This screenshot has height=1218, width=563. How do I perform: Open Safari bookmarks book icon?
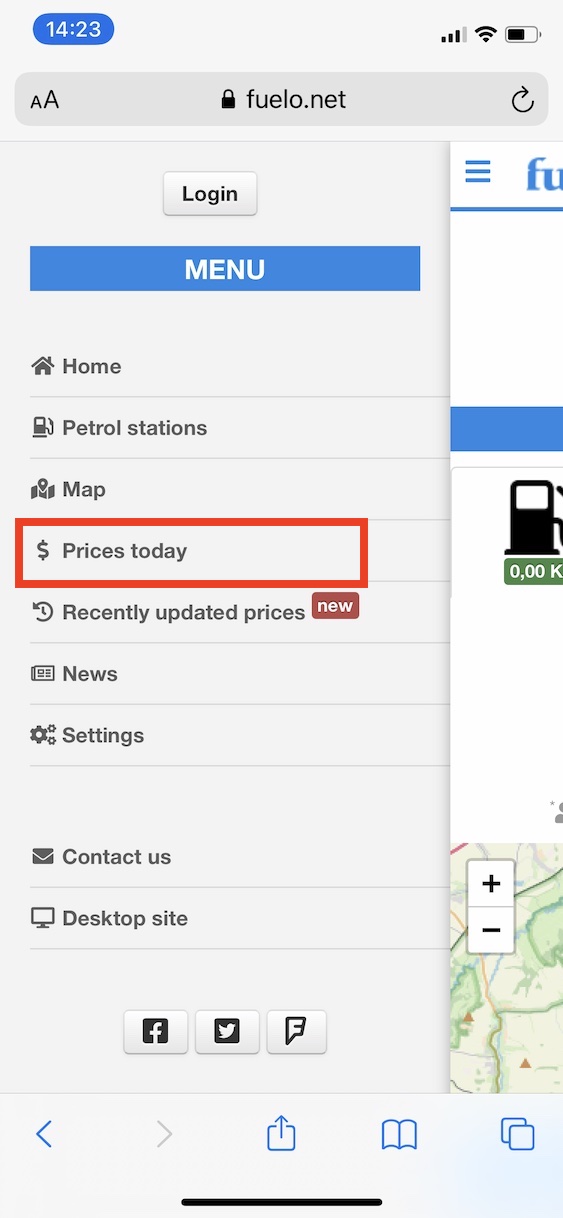pyautogui.click(x=399, y=1134)
